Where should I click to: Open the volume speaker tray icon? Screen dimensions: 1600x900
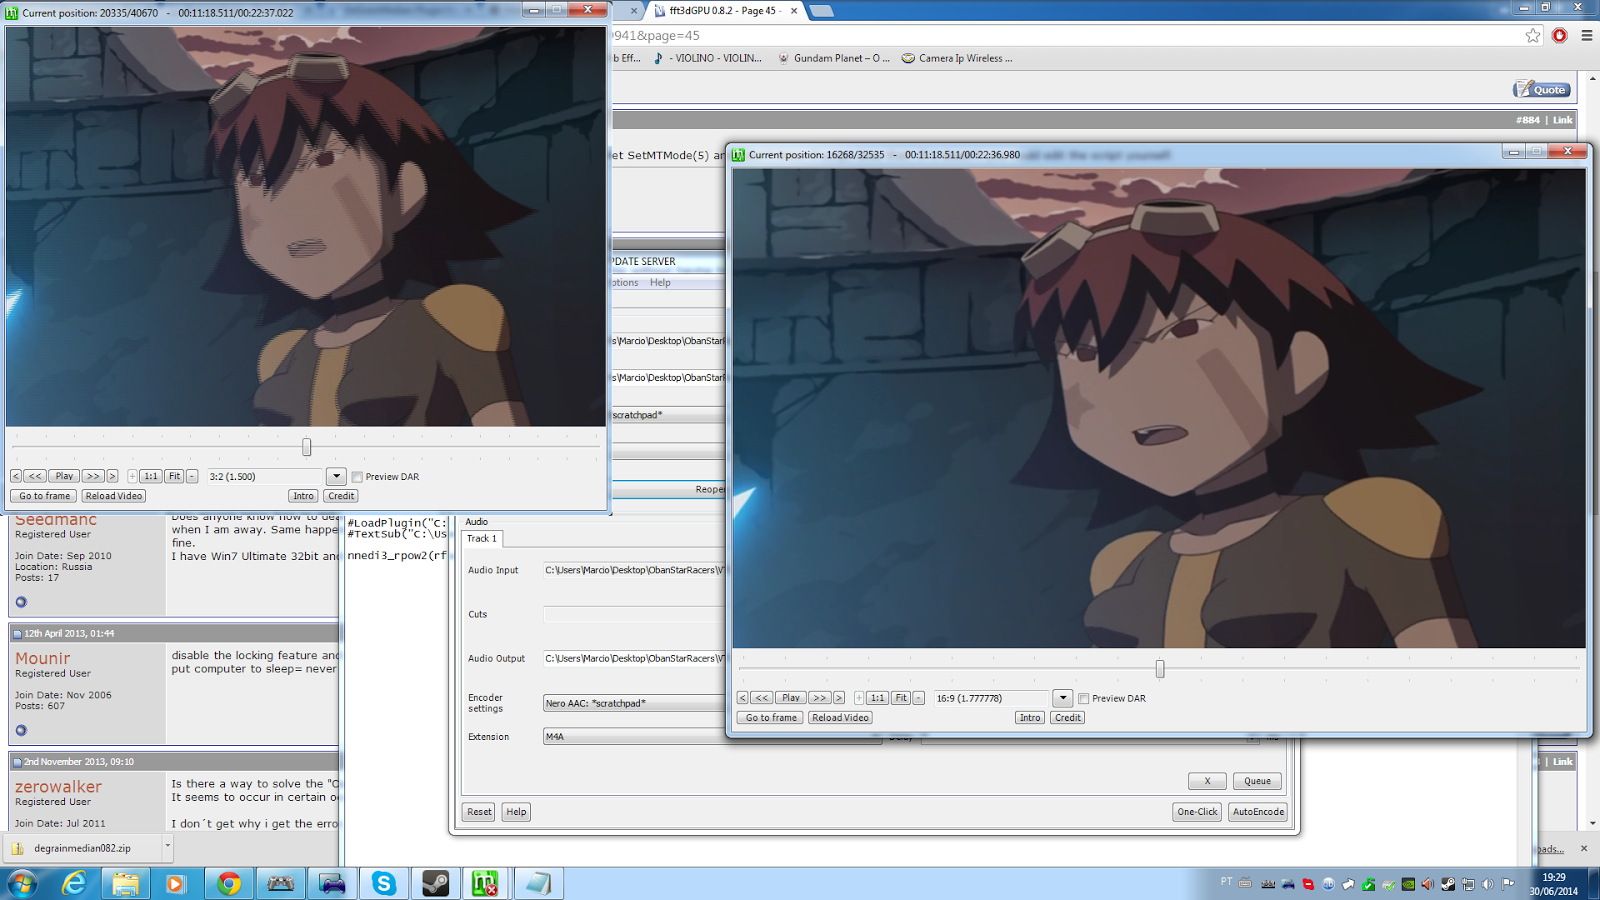click(x=1488, y=884)
